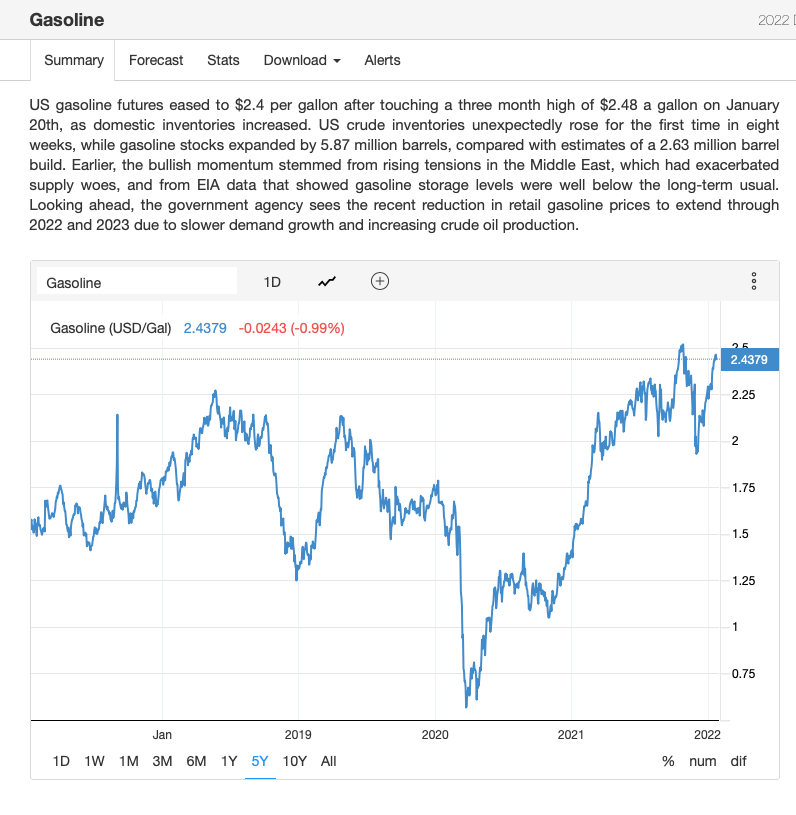Toggle the dif display mode
The image size is (796, 815).
pyautogui.click(x=738, y=761)
